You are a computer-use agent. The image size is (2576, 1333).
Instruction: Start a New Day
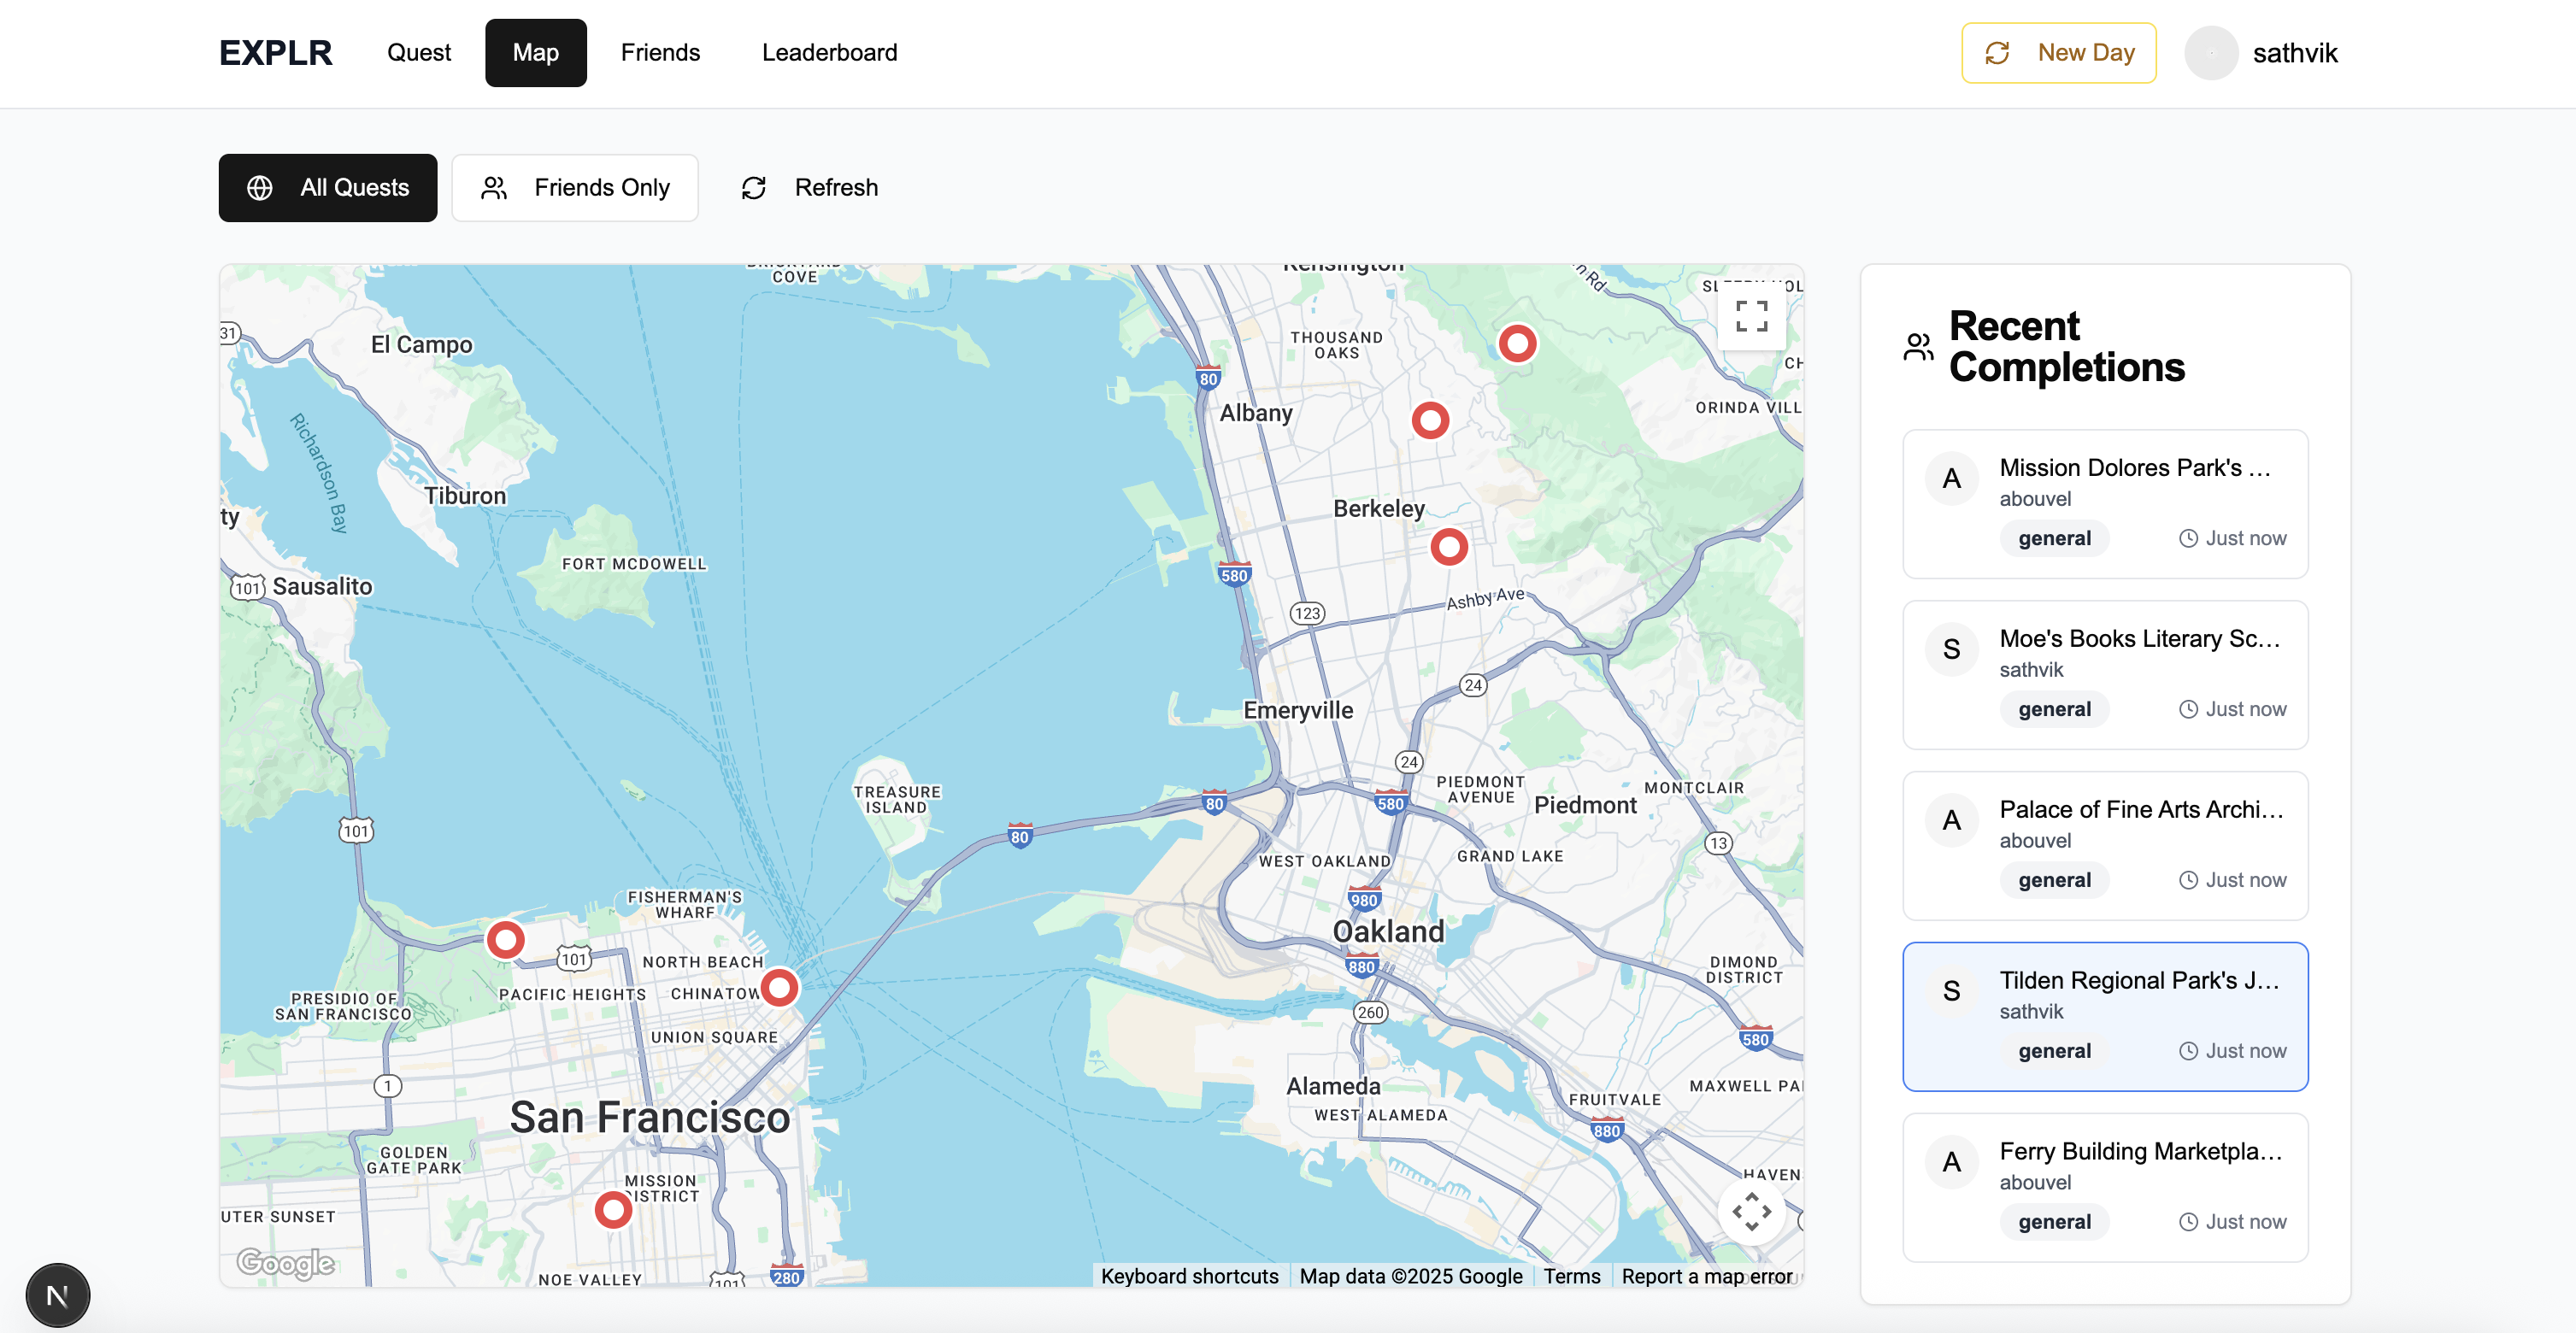pyautogui.click(x=2058, y=53)
